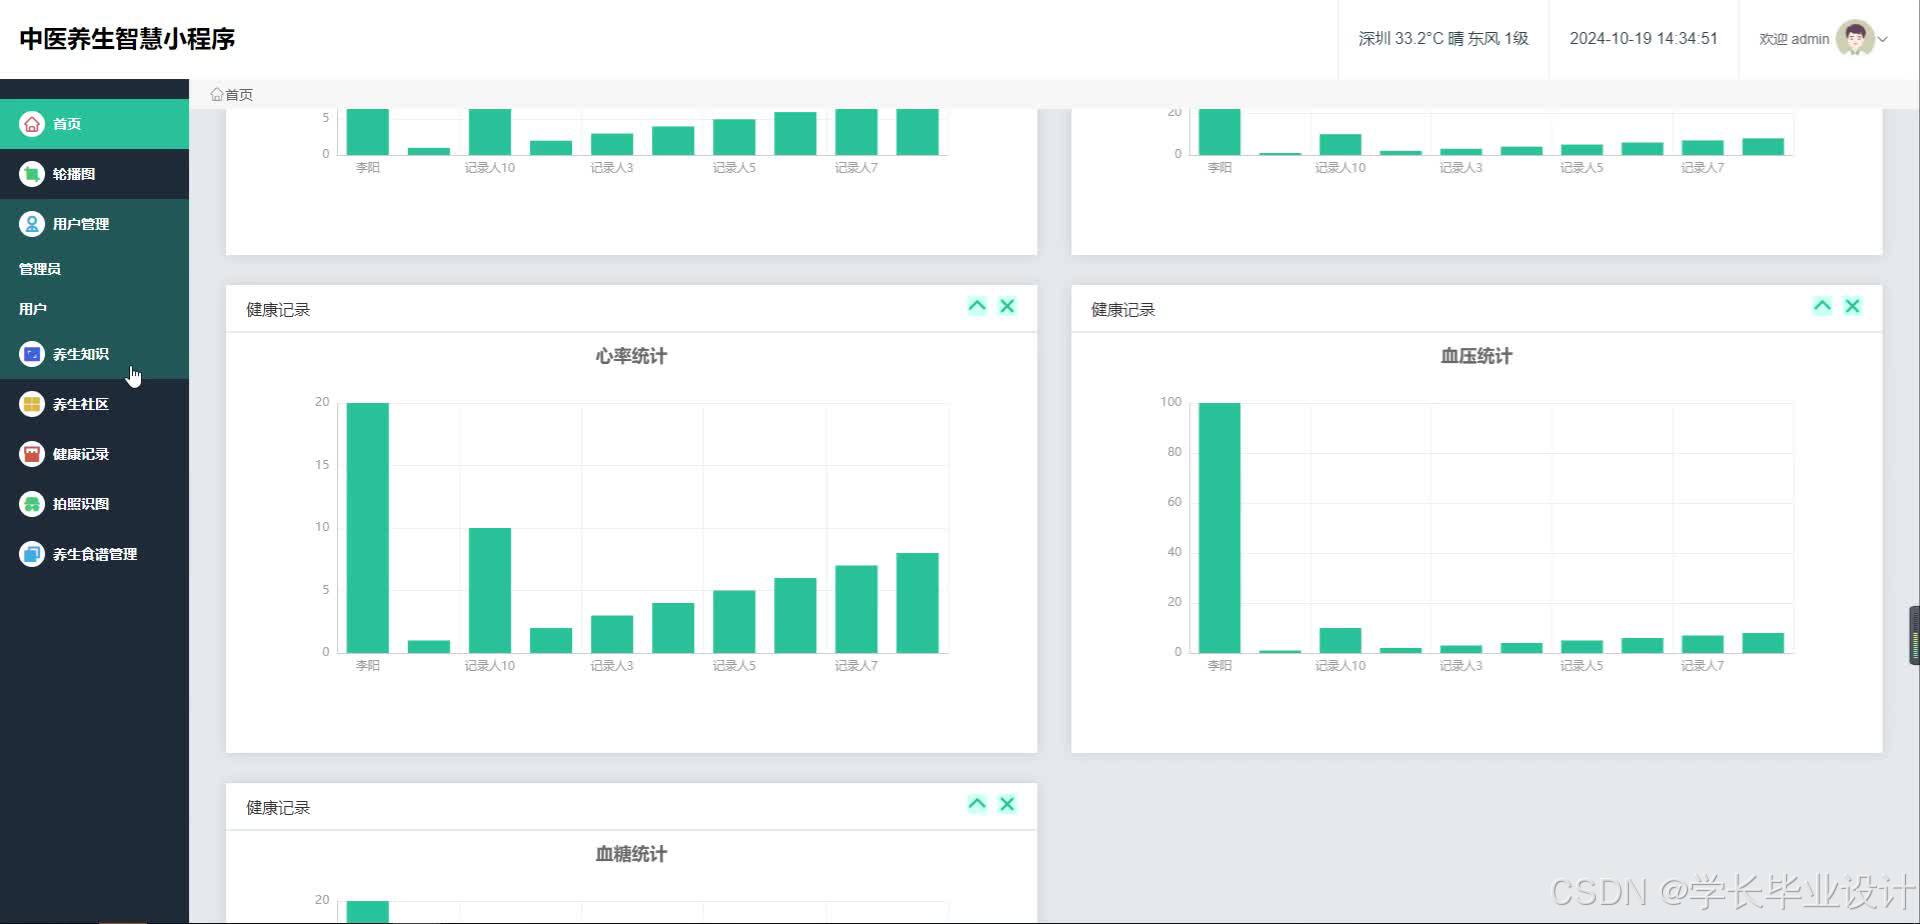Click the 记录人10 bar in 心率统计 chart
Viewport: 1920px width, 924px height.
point(490,590)
